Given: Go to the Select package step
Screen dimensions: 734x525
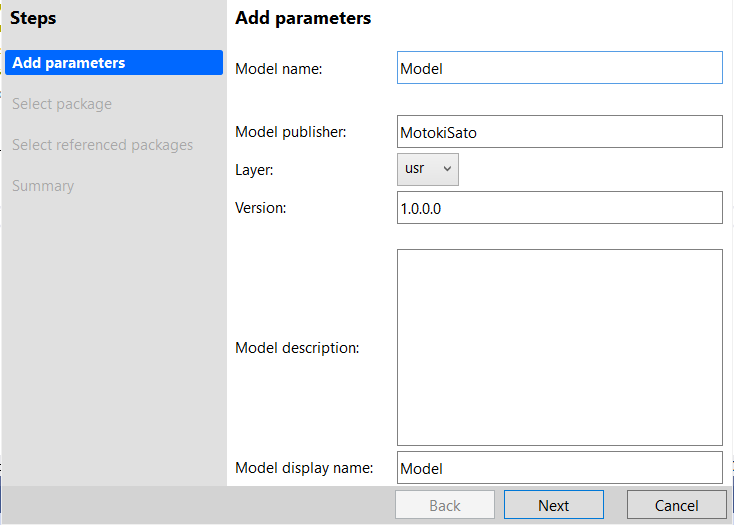Looking at the screenshot, I should [62, 104].
